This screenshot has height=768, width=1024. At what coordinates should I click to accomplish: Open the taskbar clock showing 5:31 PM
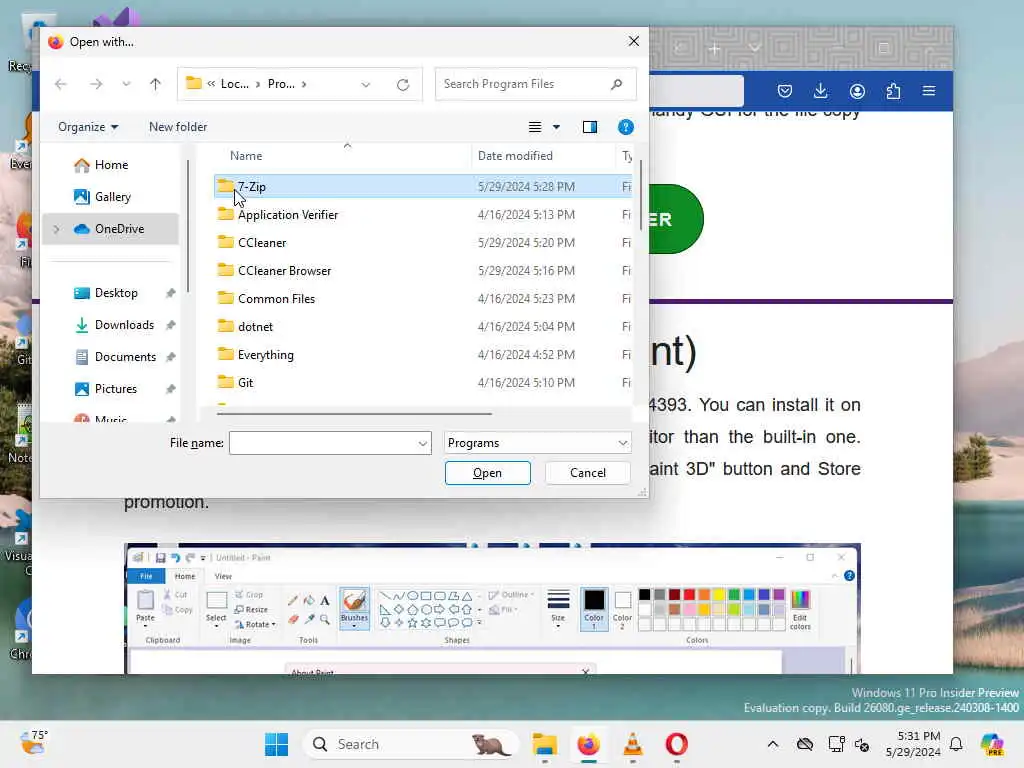pyautogui.click(x=913, y=744)
